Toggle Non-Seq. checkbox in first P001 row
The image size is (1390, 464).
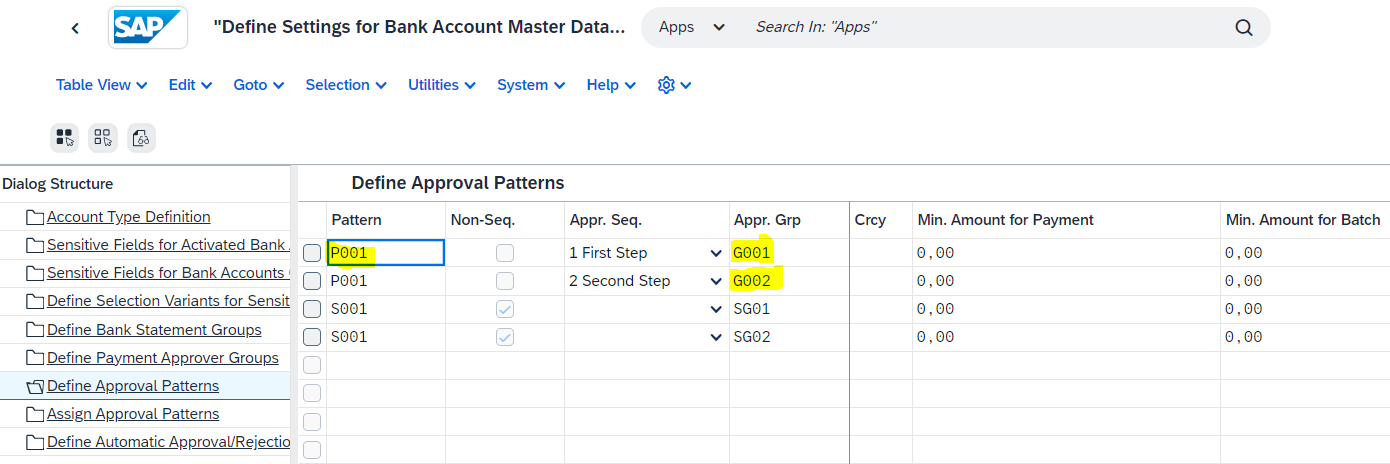point(505,253)
